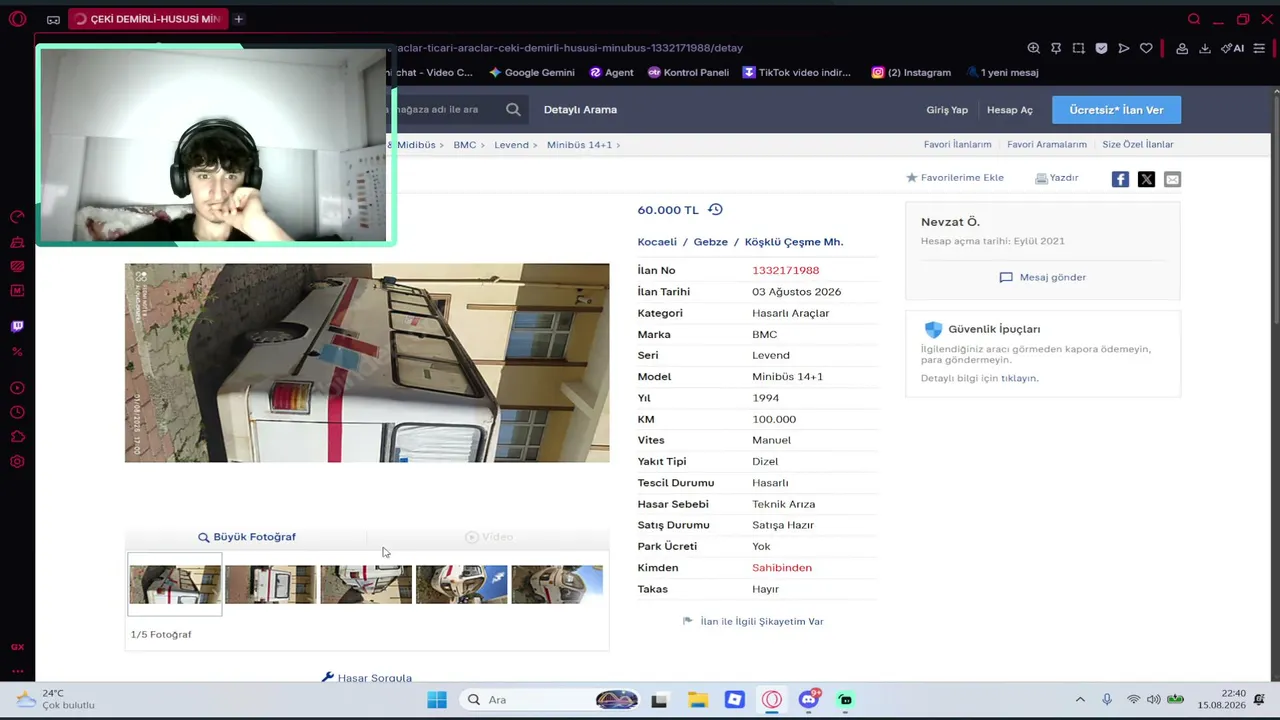
Task: Click Giriş Yap to log in
Action: click(x=947, y=110)
